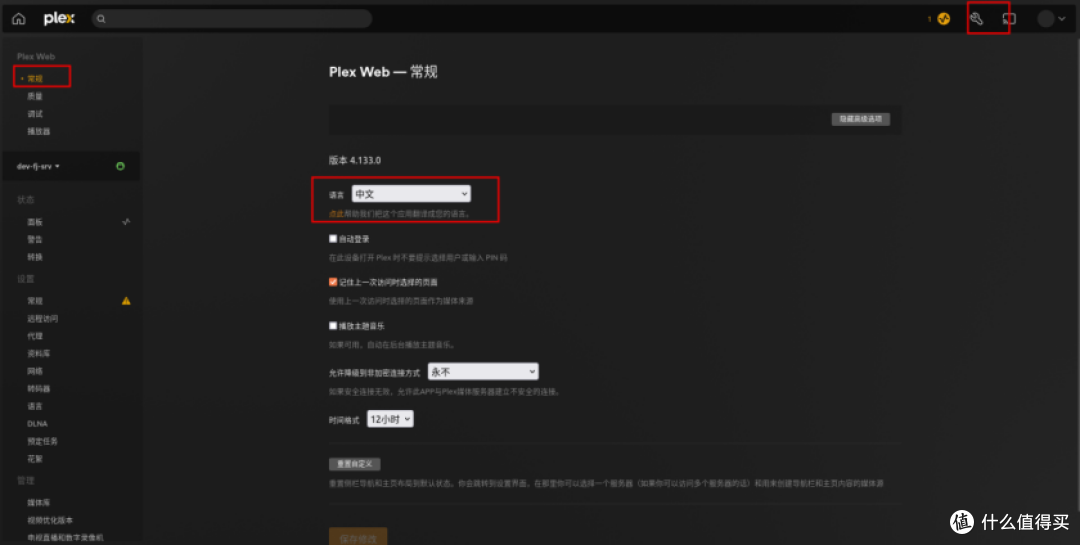Uncheck 记住上一次访问时选择的页面
This screenshot has width=1080, height=545.
tap(333, 282)
